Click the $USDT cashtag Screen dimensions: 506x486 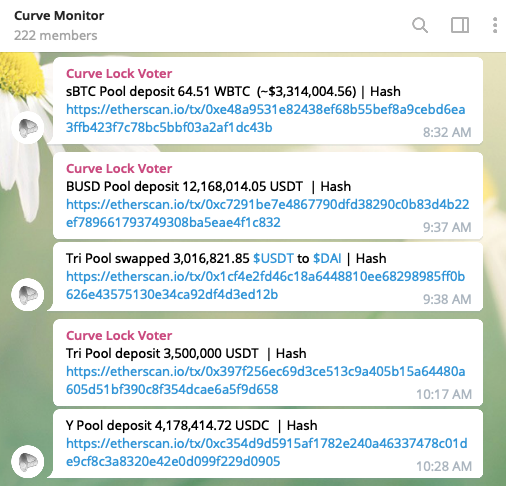pyautogui.click(x=273, y=258)
